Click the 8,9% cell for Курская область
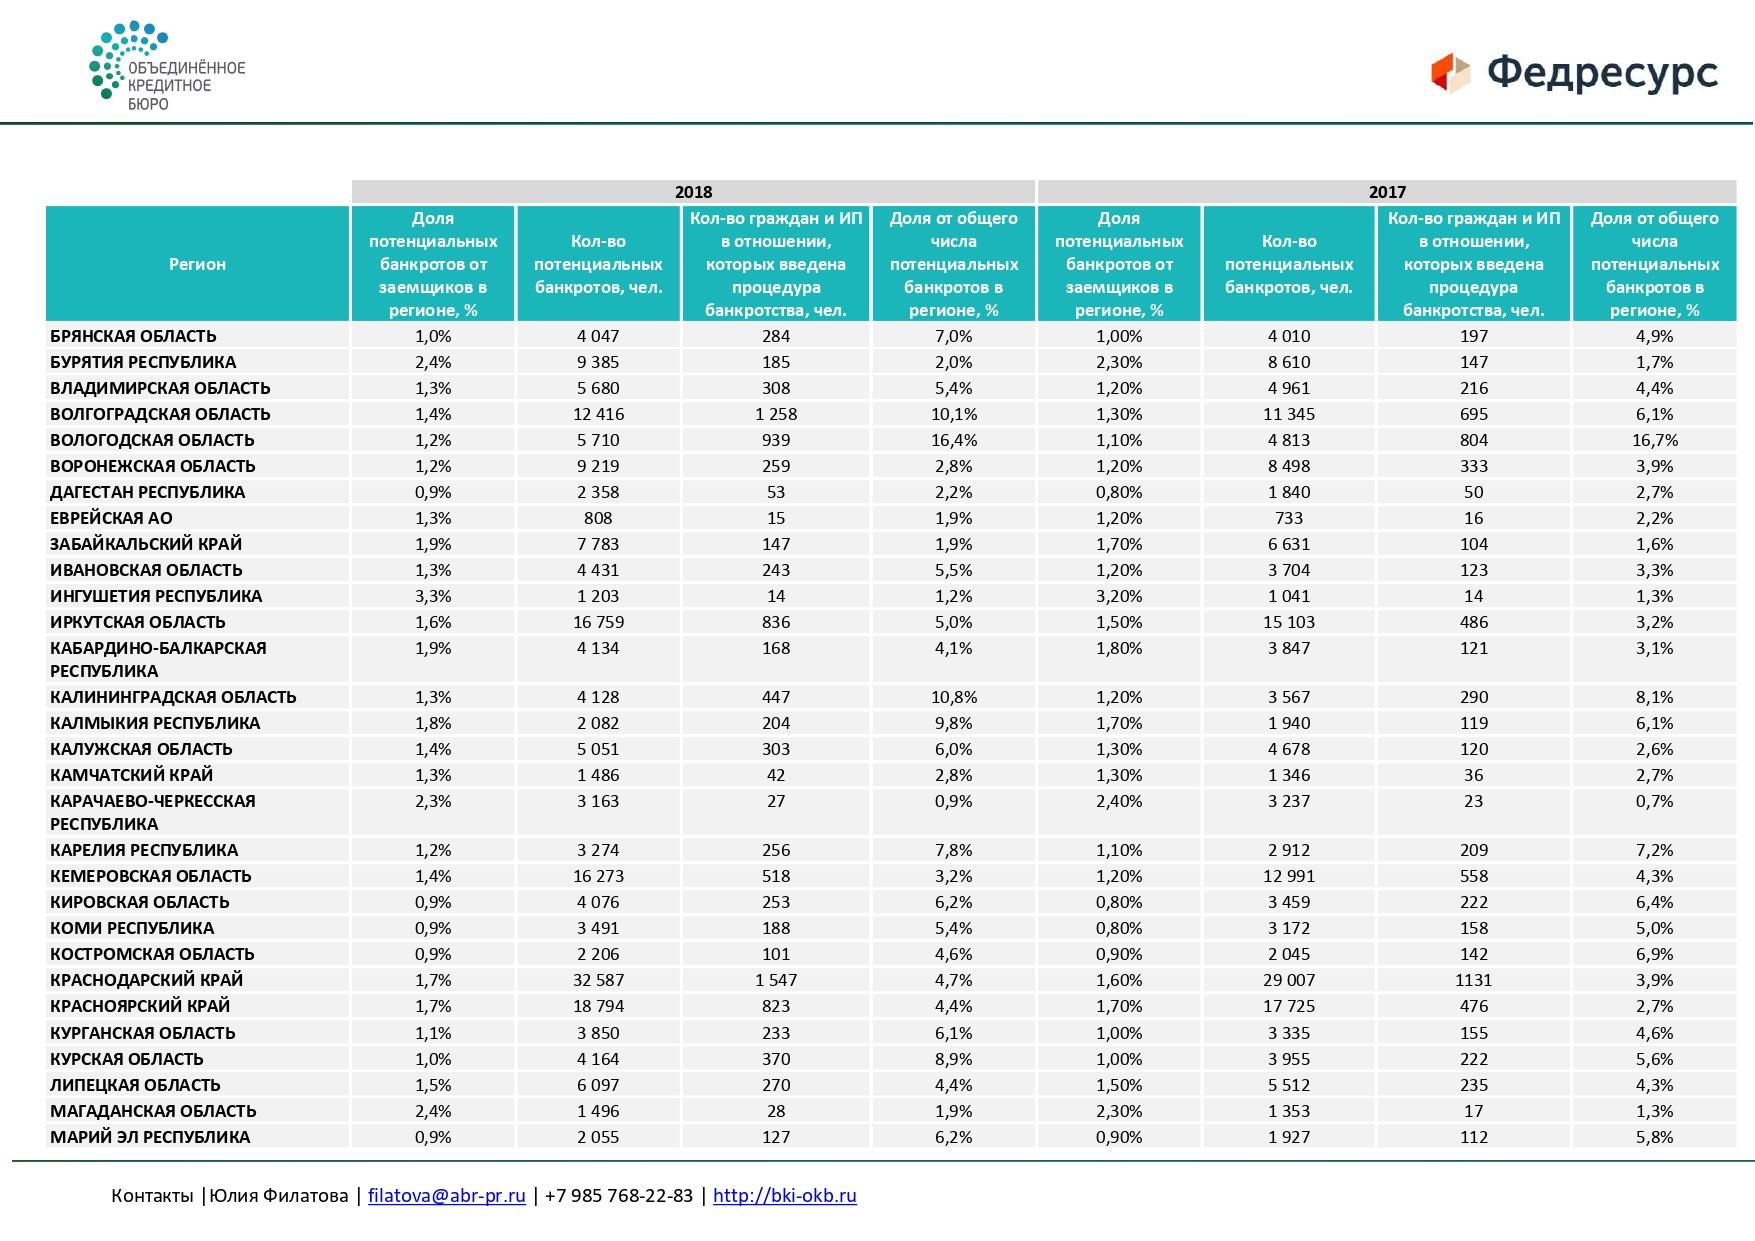This screenshot has height=1241, width=1755. tap(954, 1059)
